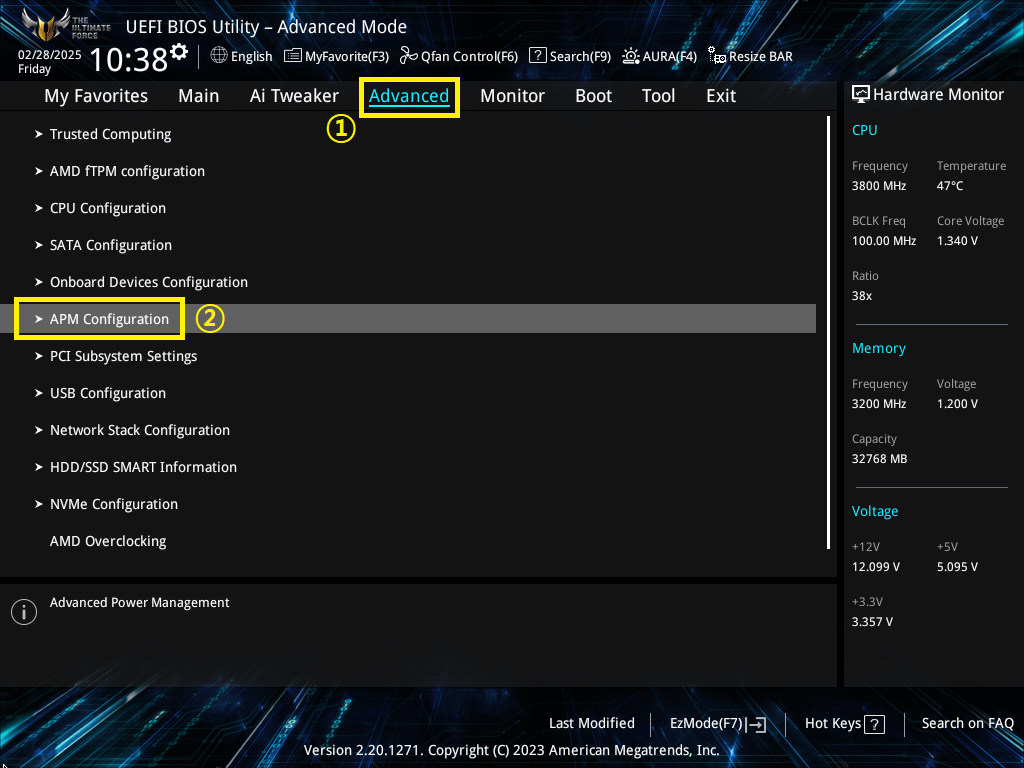
Task: Open the Ai Tweaker tab
Action: [x=294, y=96]
